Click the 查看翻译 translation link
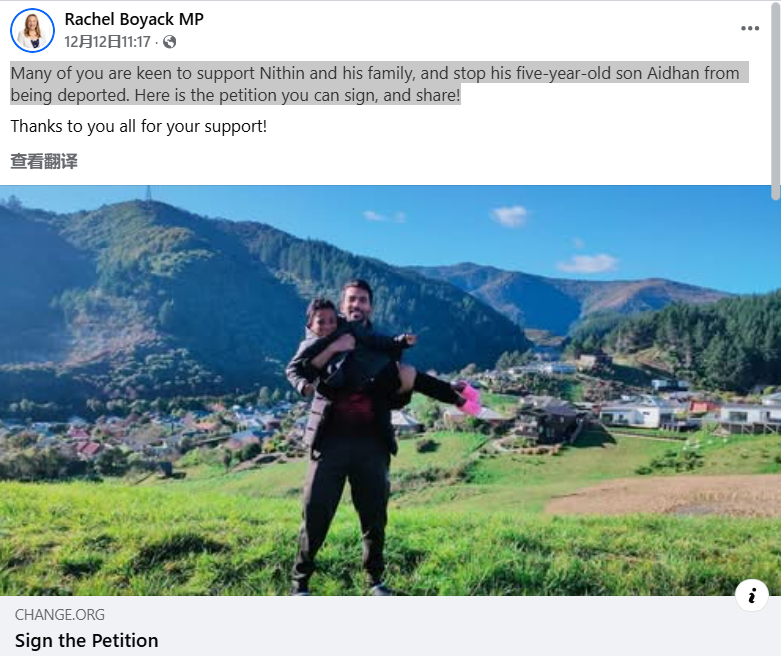 tap(44, 161)
